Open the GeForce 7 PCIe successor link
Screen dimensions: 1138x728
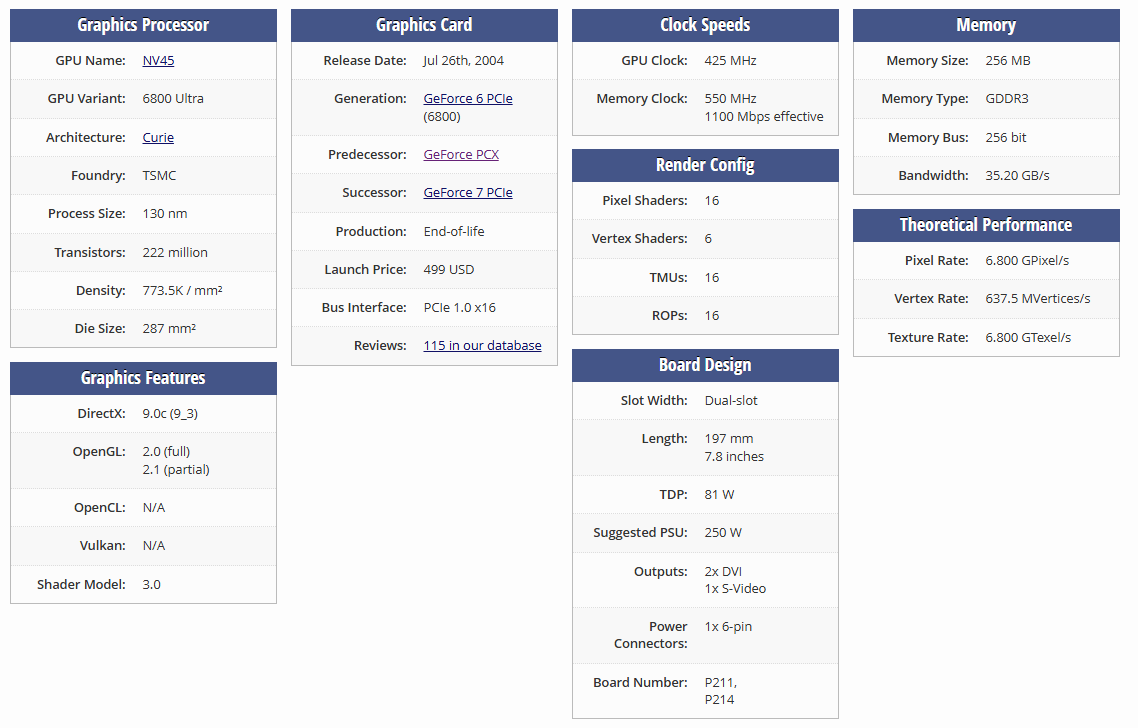[468, 193]
